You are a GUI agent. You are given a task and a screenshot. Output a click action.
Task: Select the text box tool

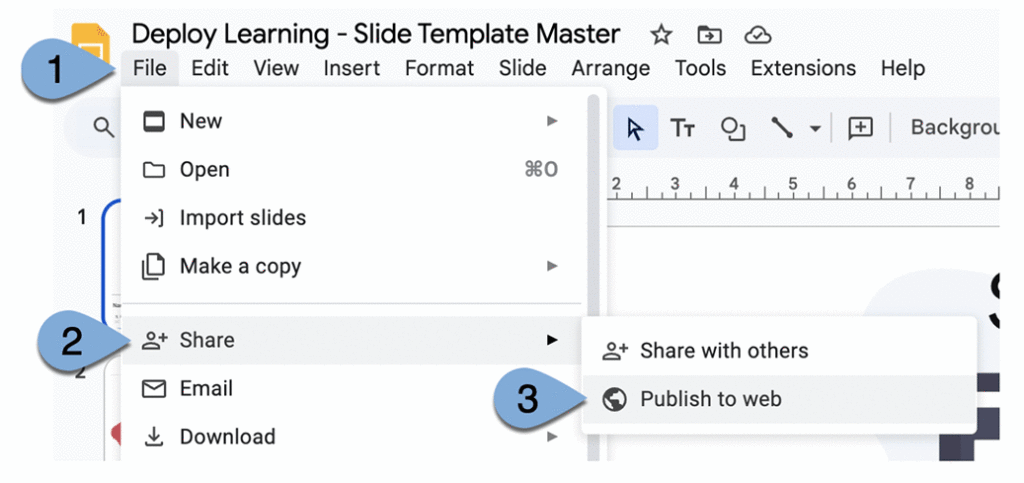[683, 128]
